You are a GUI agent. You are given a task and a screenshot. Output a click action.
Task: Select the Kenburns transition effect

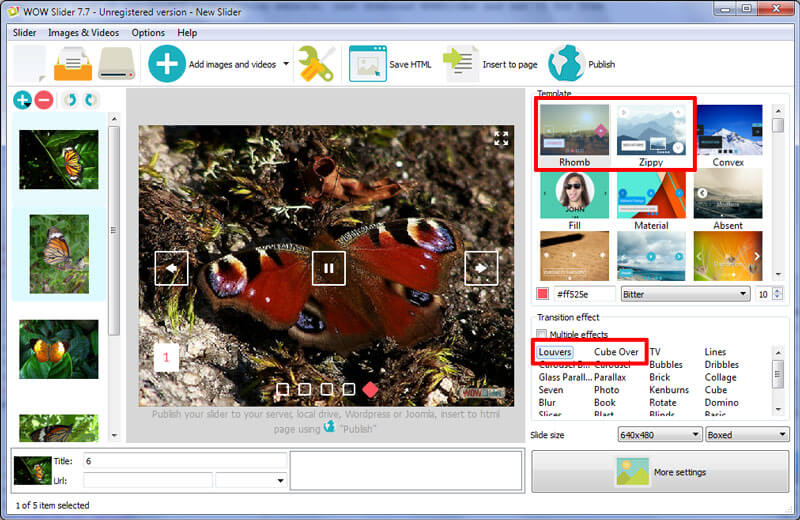click(668, 390)
